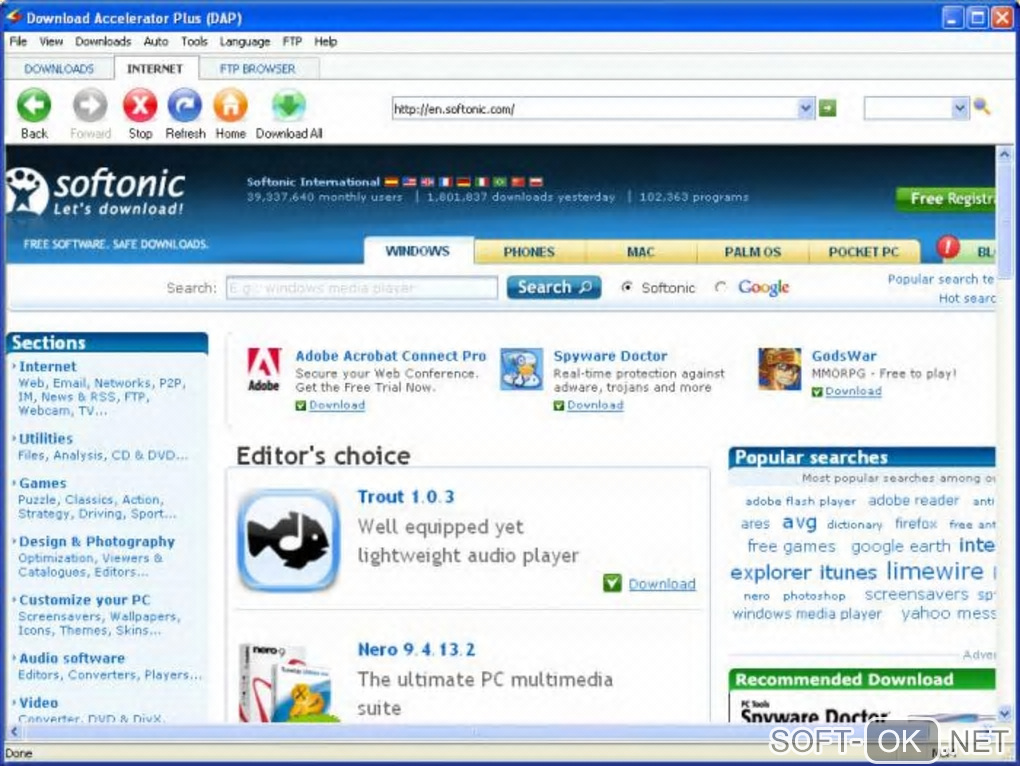Screen dimensions: 1020x766
Task: Click the green Go arrow beside address bar
Action: [x=827, y=108]
